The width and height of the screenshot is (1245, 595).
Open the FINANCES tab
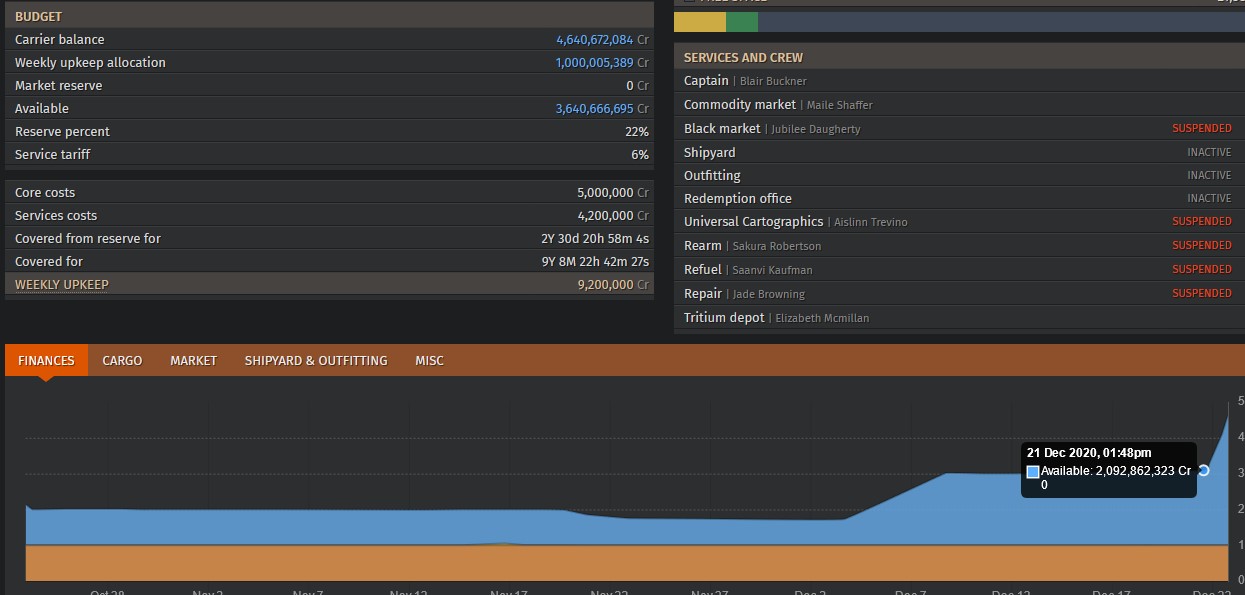(x=46, y=360)
